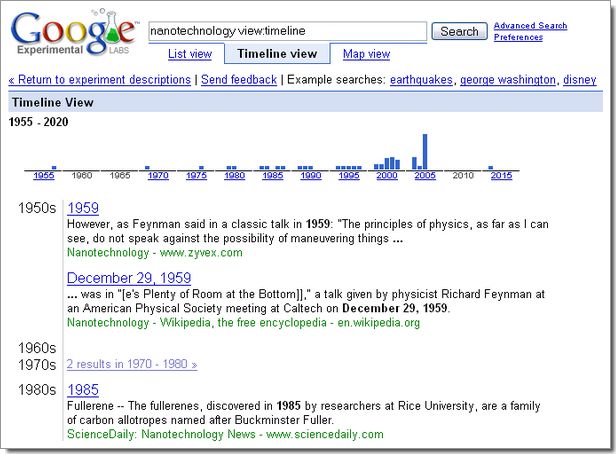Click the tallest bar in the histogram
Image resolution: width=616 pixels, height=454 pixels.
pos(425,152)
